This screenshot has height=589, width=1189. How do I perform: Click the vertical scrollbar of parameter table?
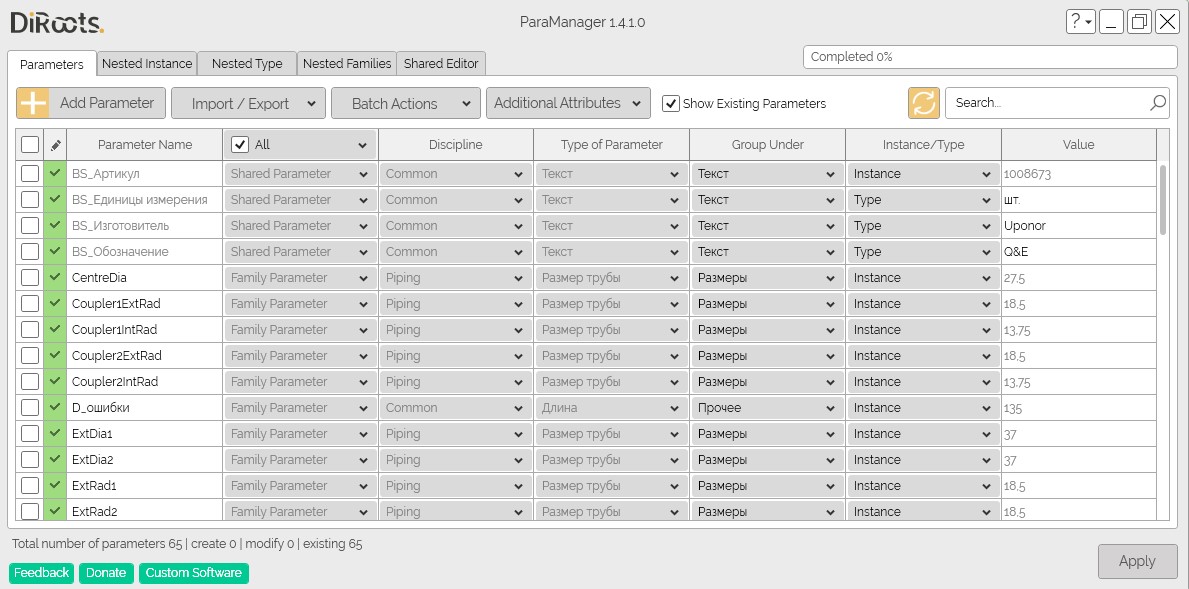[x=1162, y=200]
